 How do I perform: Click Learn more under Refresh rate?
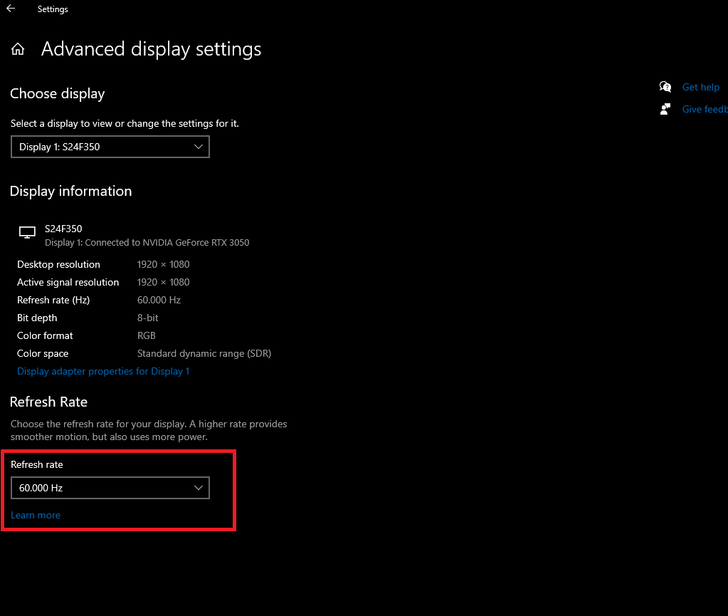click(x=35, y=515)
